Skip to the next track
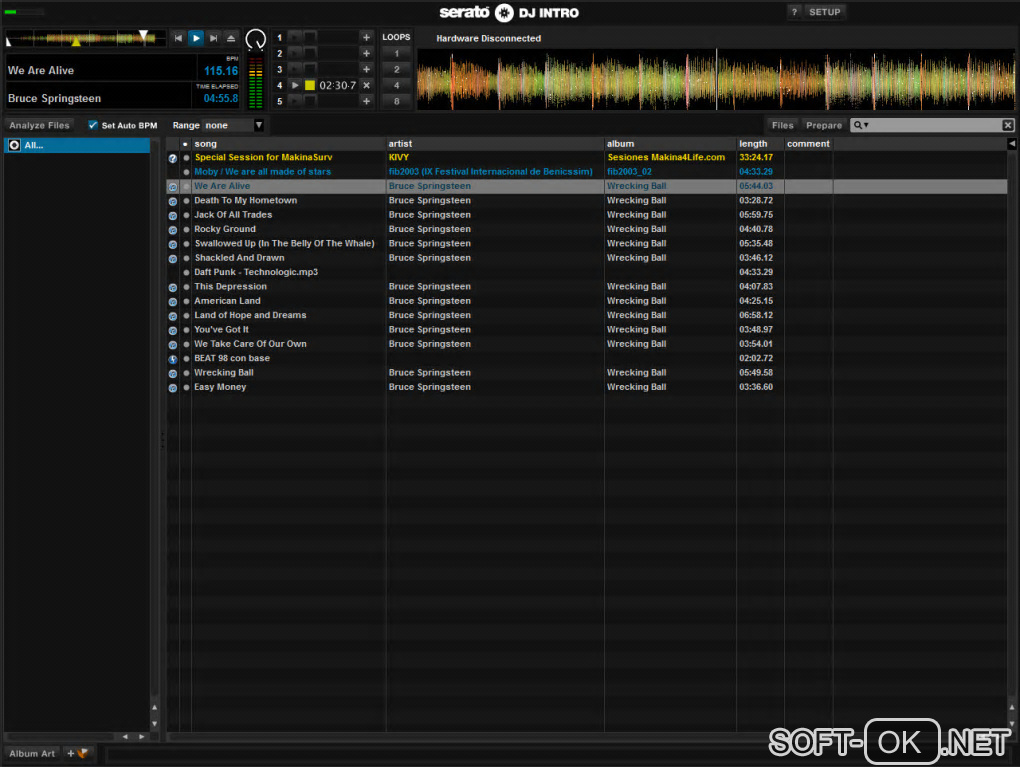The image size is (1020, 767). pos(213,38)
